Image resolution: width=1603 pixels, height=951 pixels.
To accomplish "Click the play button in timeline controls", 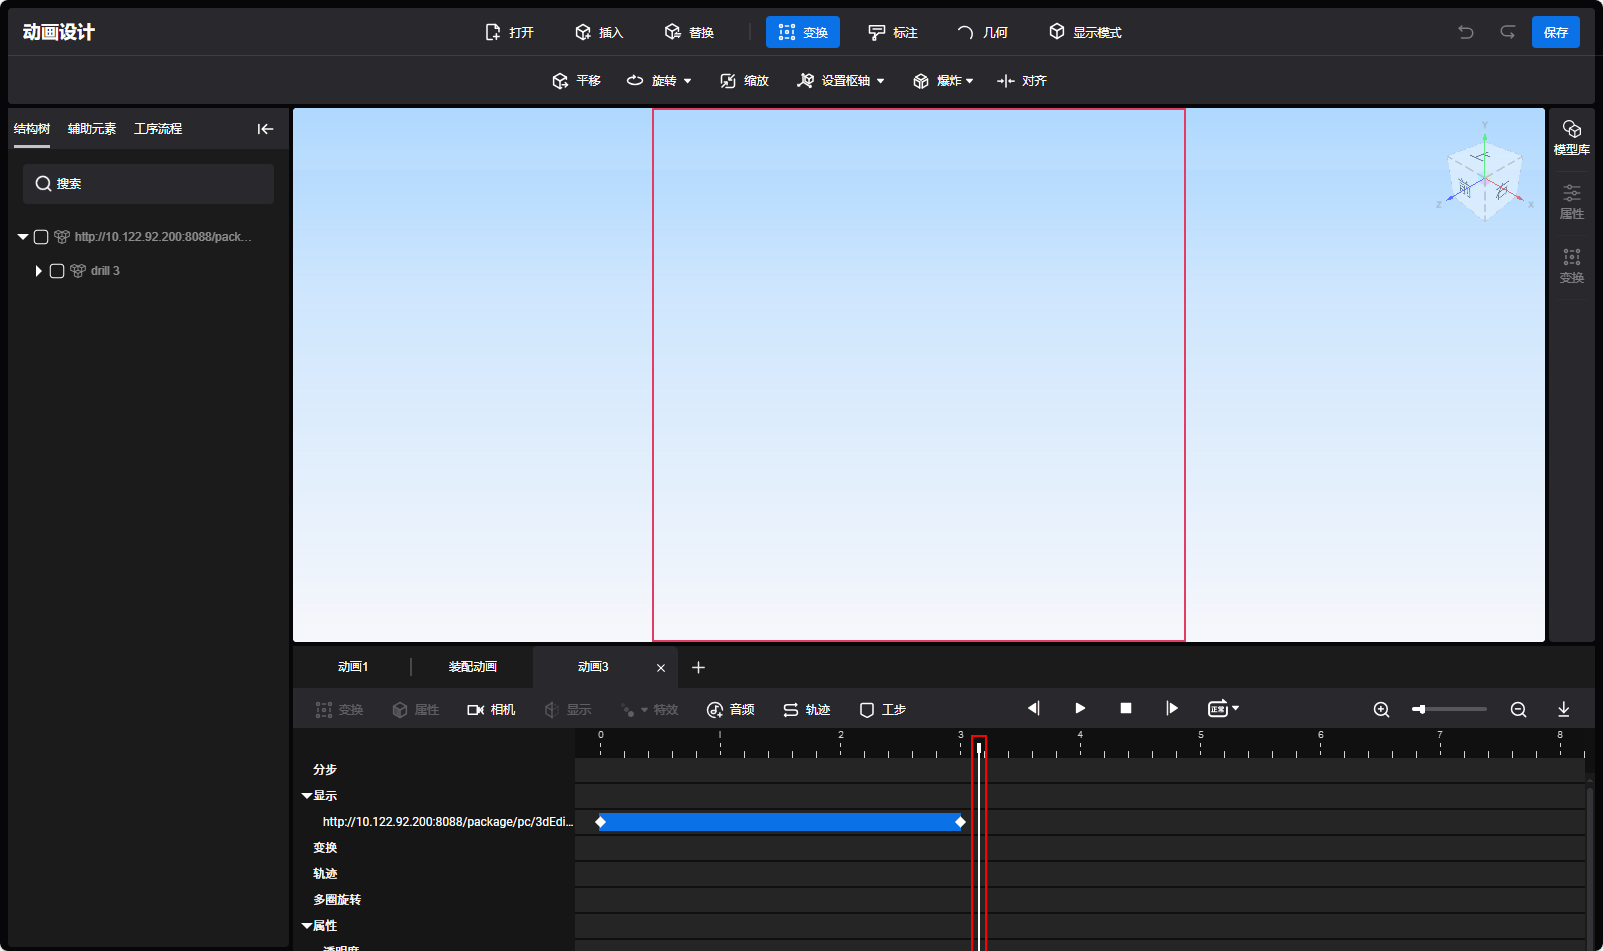I will pos(1080,708).
